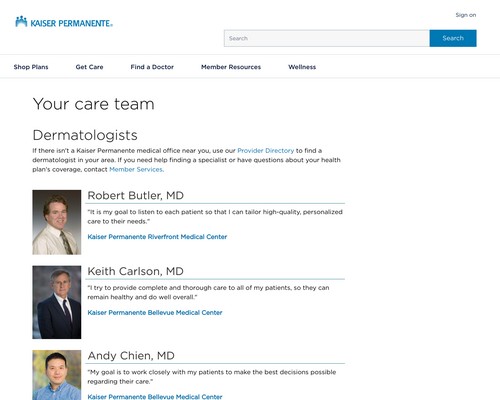Click the blue Search button
This screenshot has width=500, height=400.
pos(453,38)
